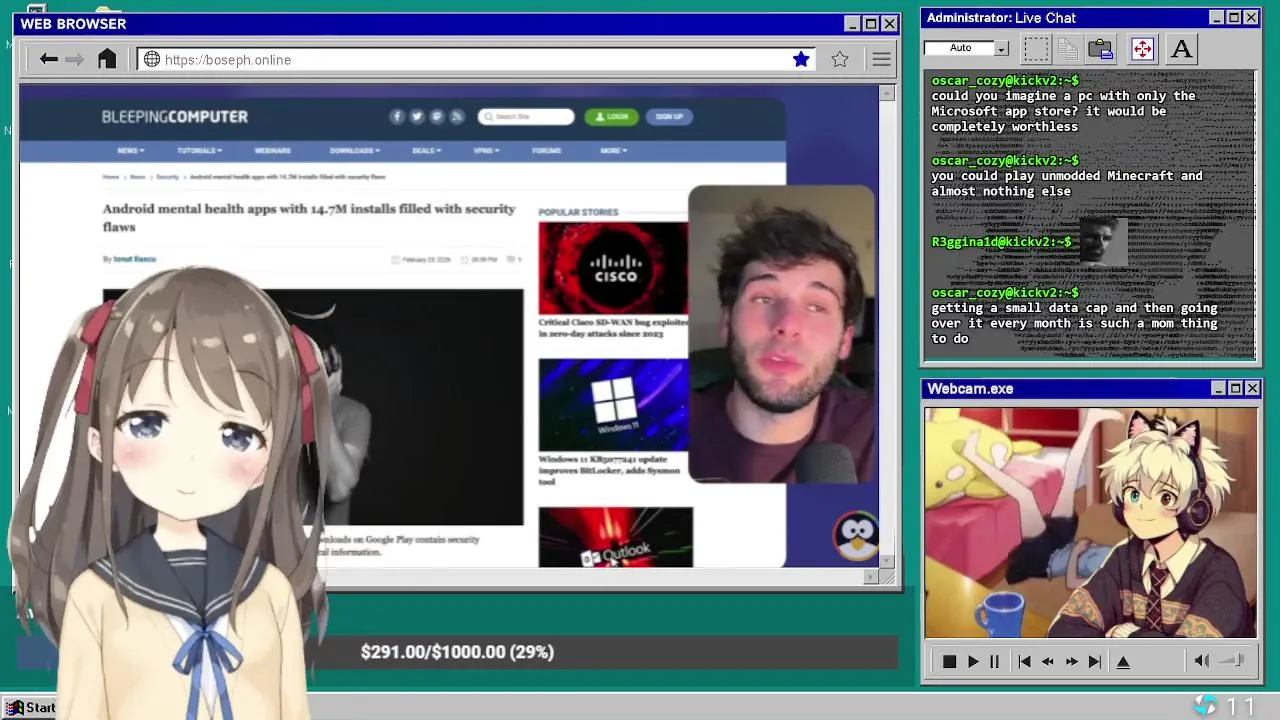
Task: Open the FORUMS nav item
Action: point(546,150)
